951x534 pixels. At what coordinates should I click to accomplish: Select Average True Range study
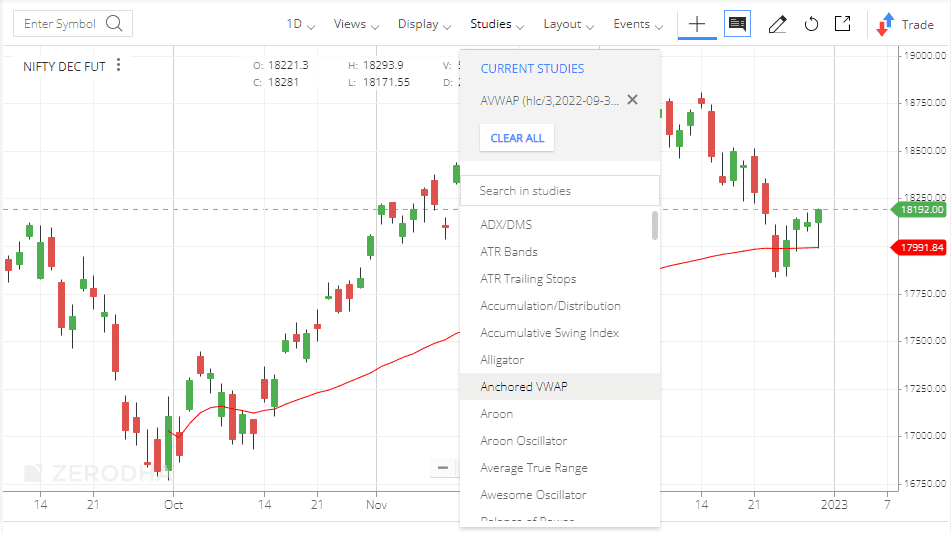tap(560, 467)
